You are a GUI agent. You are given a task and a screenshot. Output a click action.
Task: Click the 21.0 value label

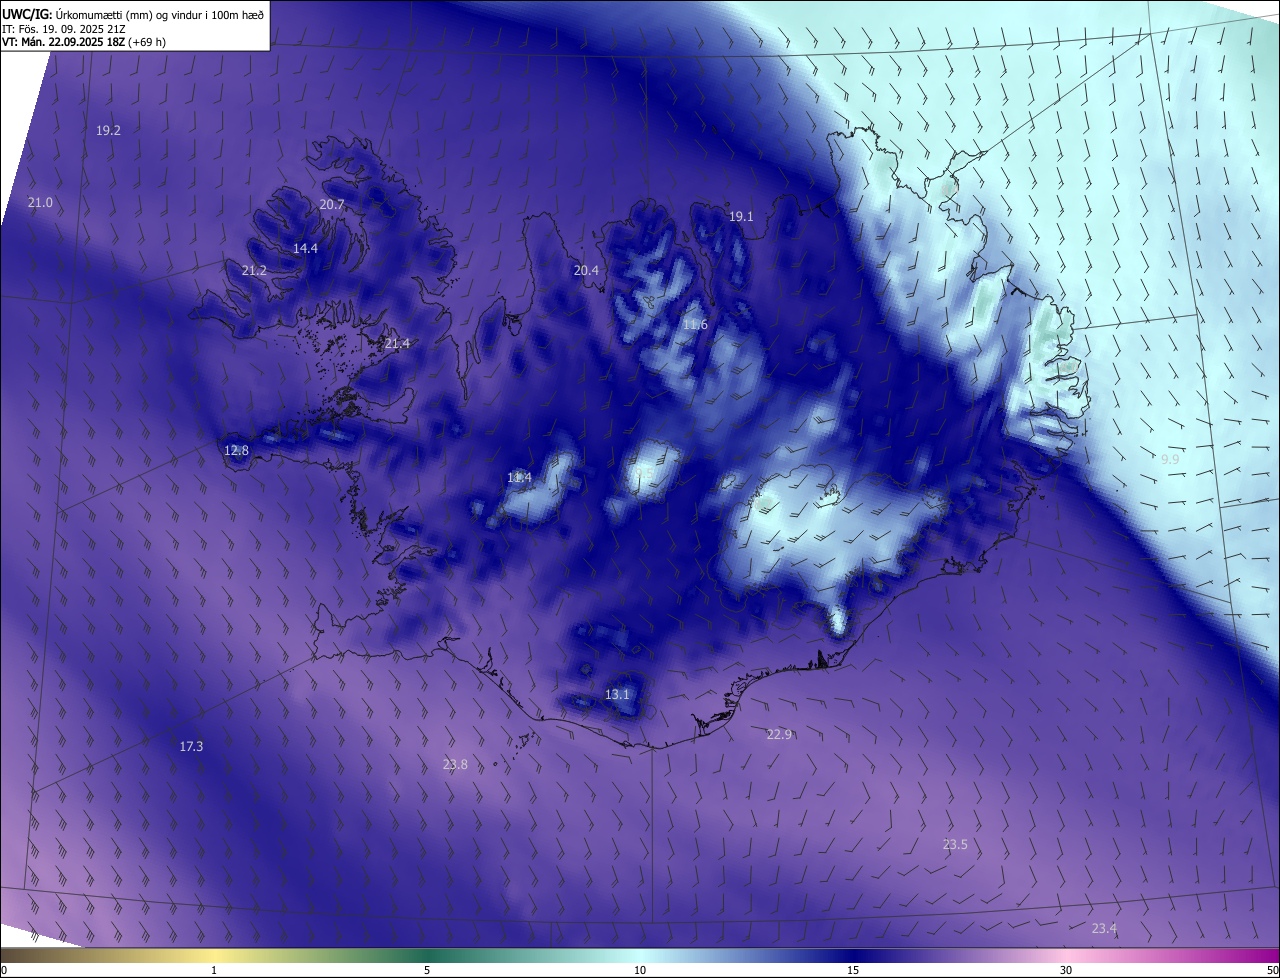tap(40, 203)
